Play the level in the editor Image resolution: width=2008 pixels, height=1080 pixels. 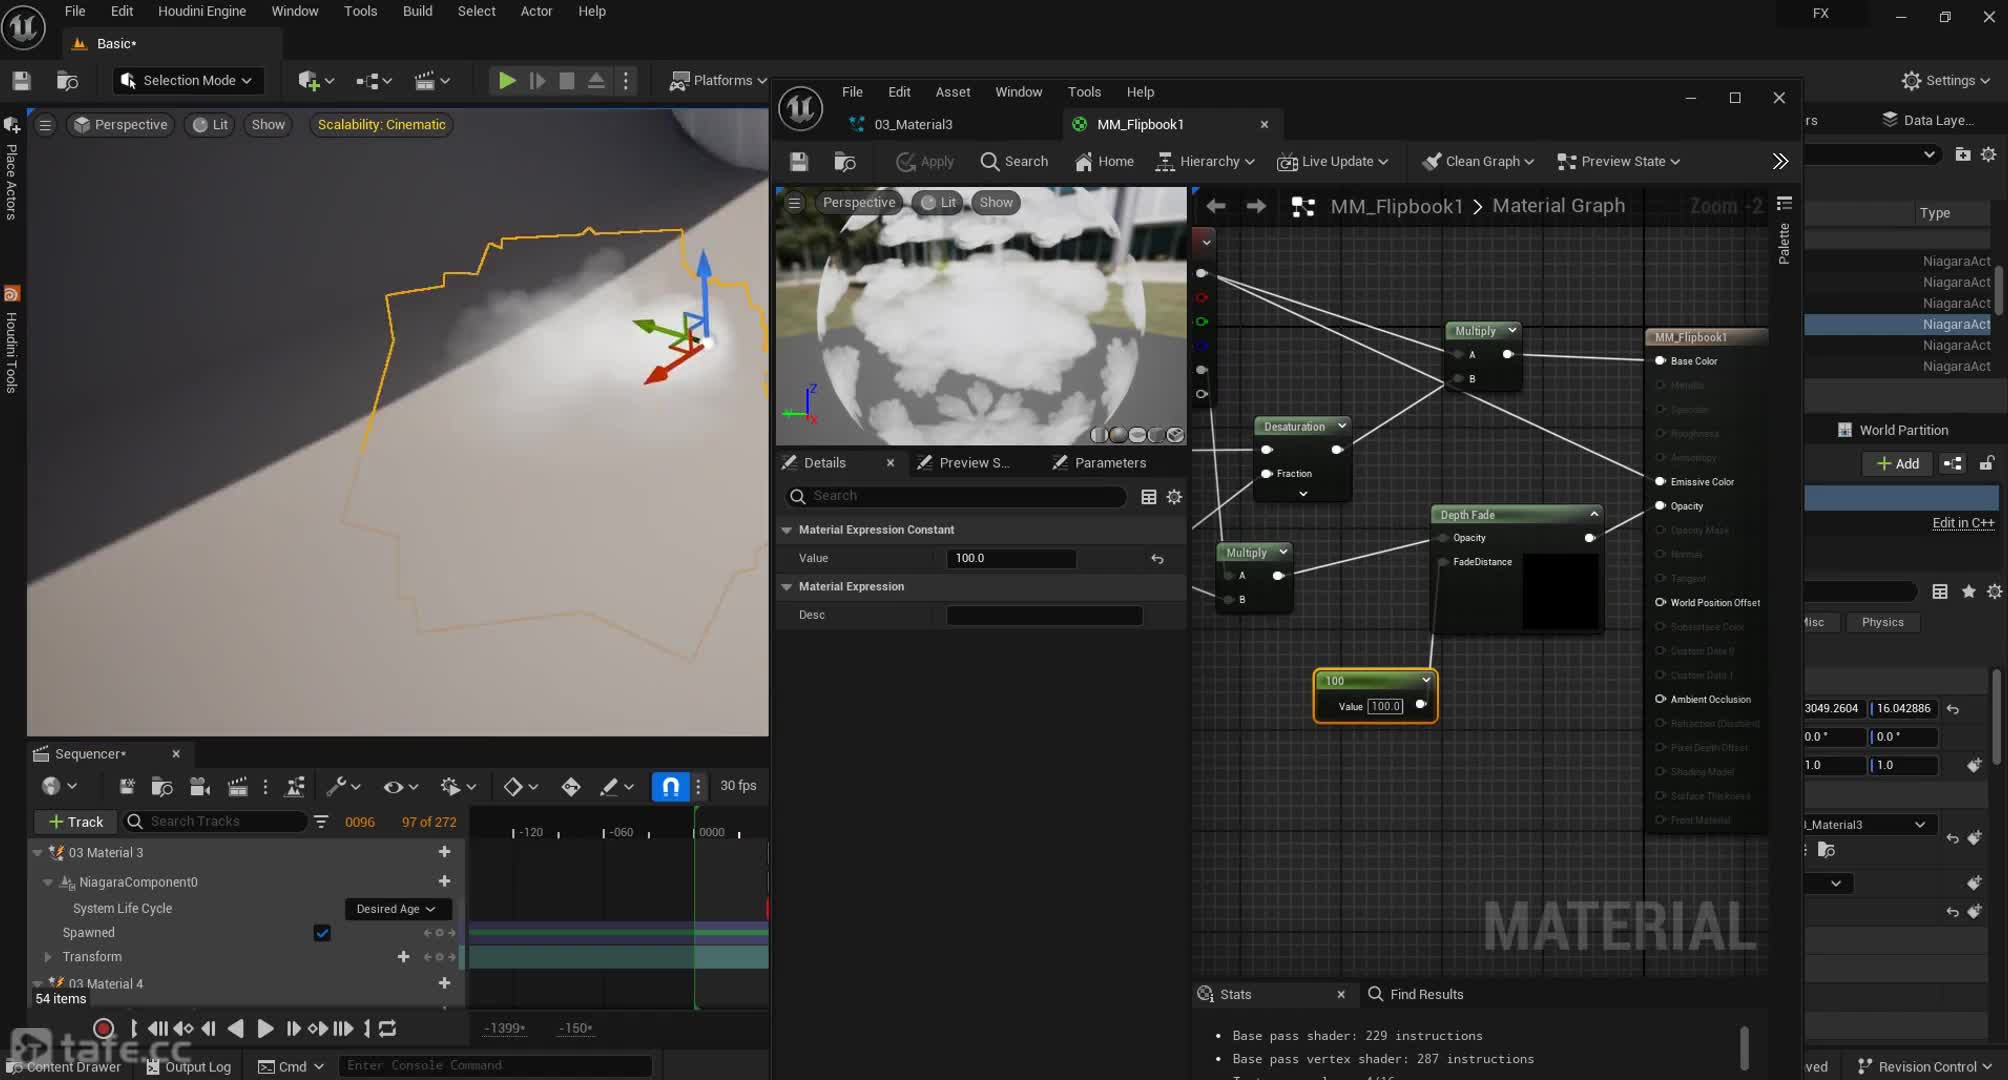click(x=507, y=81)
